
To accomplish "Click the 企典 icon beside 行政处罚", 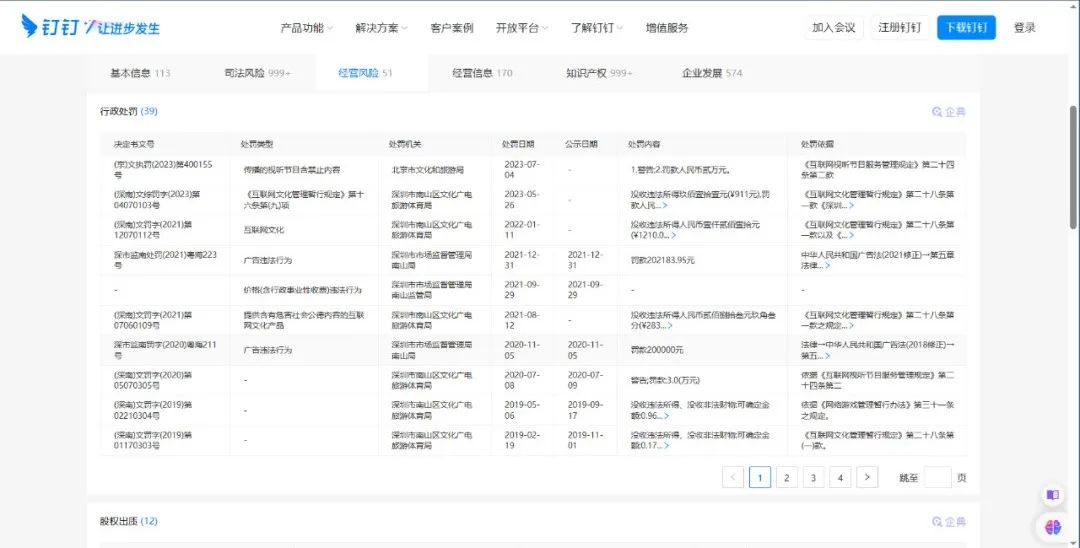I will 948,112.
